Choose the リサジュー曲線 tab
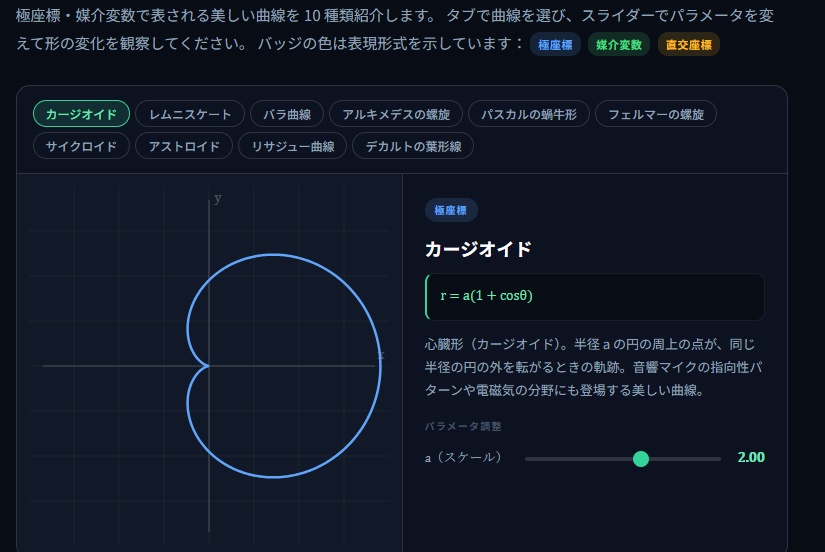825x552 pixels. pyautogui.click(x=293, y=146)
